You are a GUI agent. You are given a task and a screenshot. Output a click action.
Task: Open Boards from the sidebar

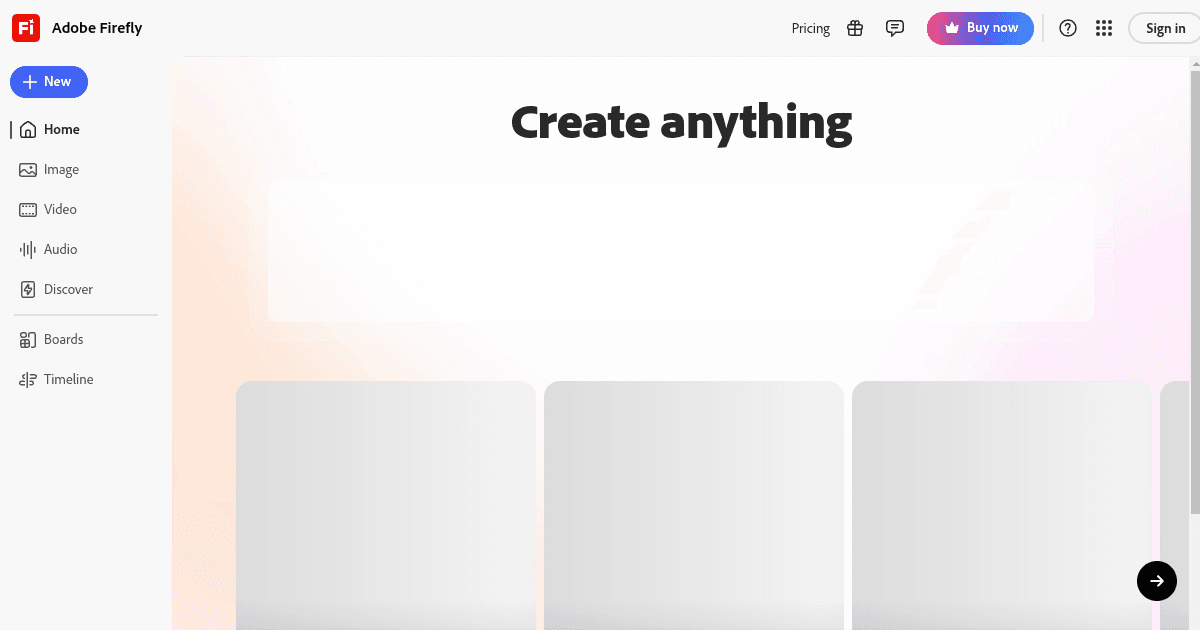tap(51, 340)
